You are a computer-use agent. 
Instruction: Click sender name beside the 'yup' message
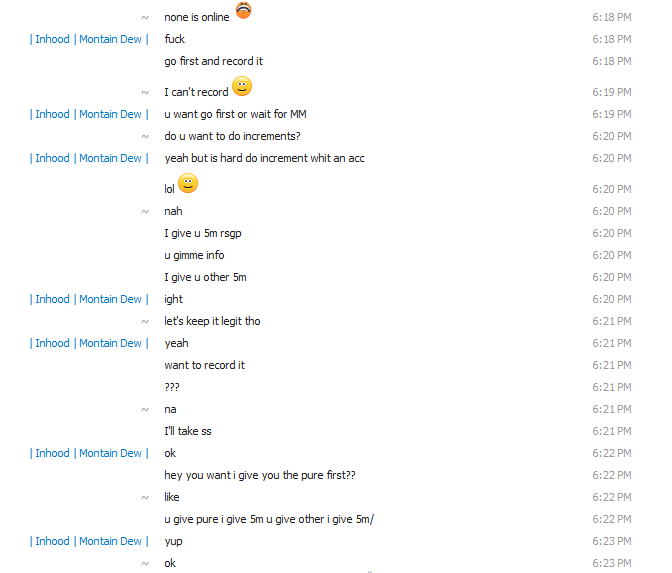[89, 542]
